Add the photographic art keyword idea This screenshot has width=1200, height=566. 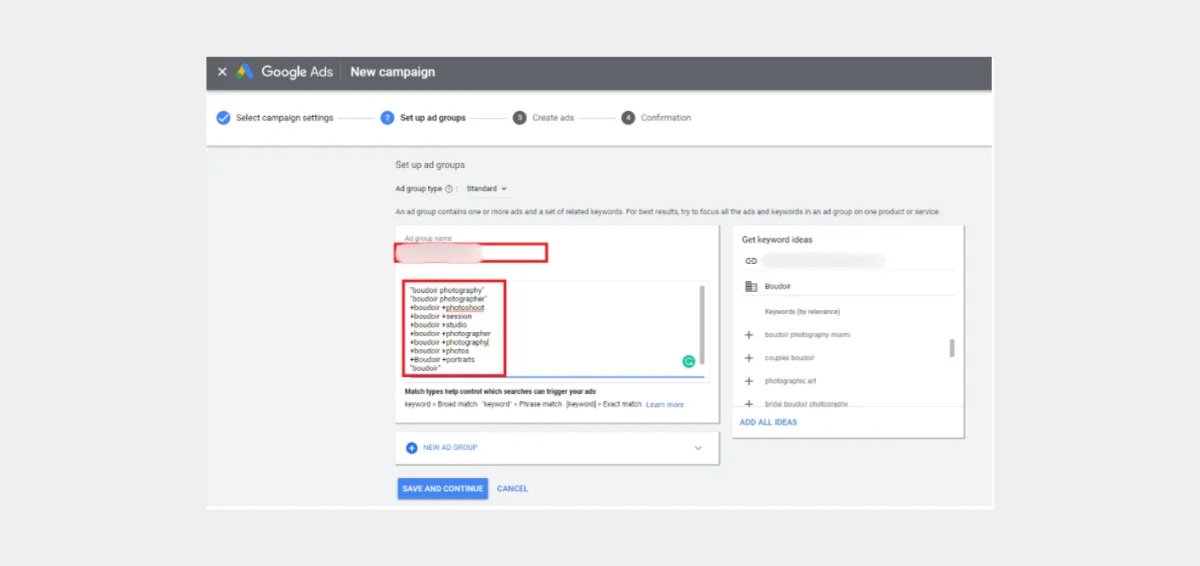point(750,381)
